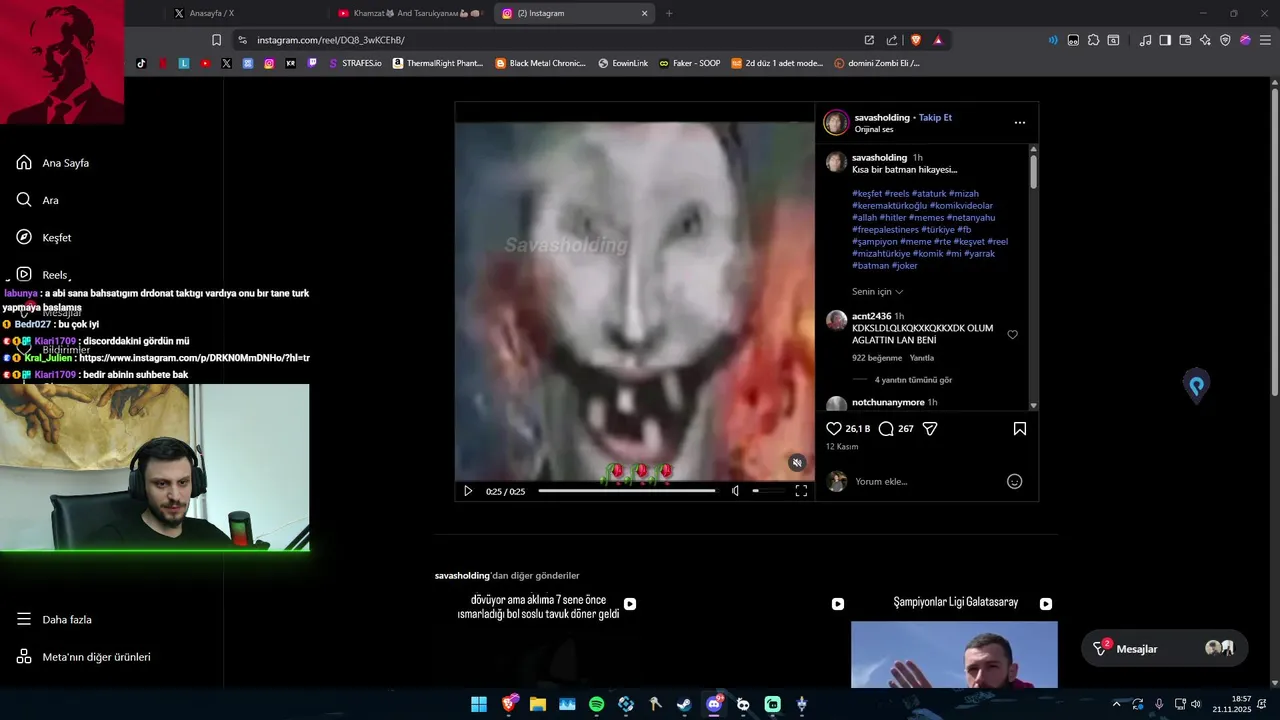Open Meta'nın diğer ürünleri menu
1280x720 pixels.
[x=83, y=657]
